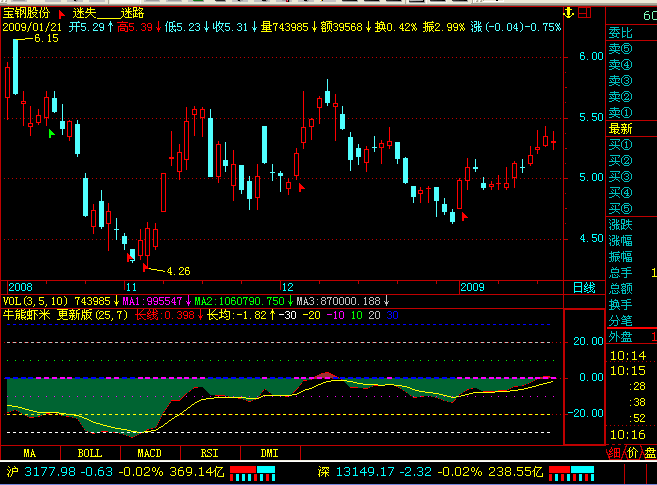The image size is (657, 485).
Task: Choose the DMI indicator tab
Action: tap(269, 453)
